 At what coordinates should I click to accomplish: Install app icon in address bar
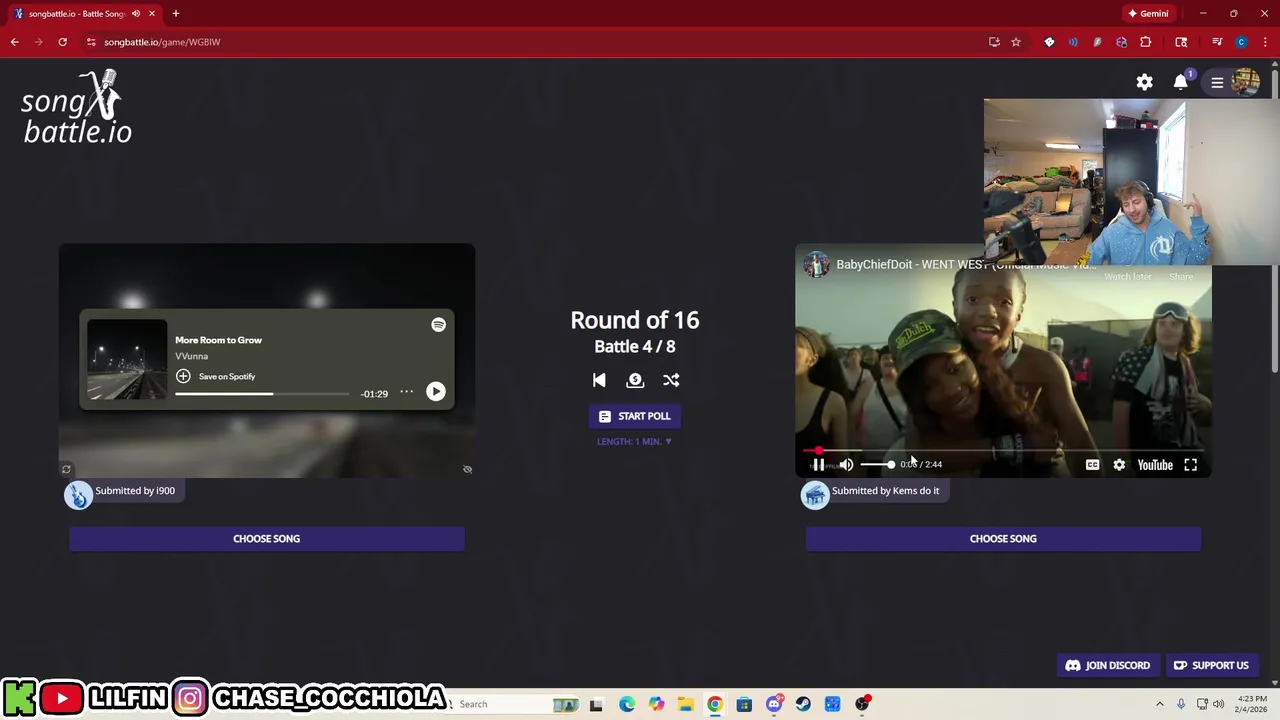point(994,42)
